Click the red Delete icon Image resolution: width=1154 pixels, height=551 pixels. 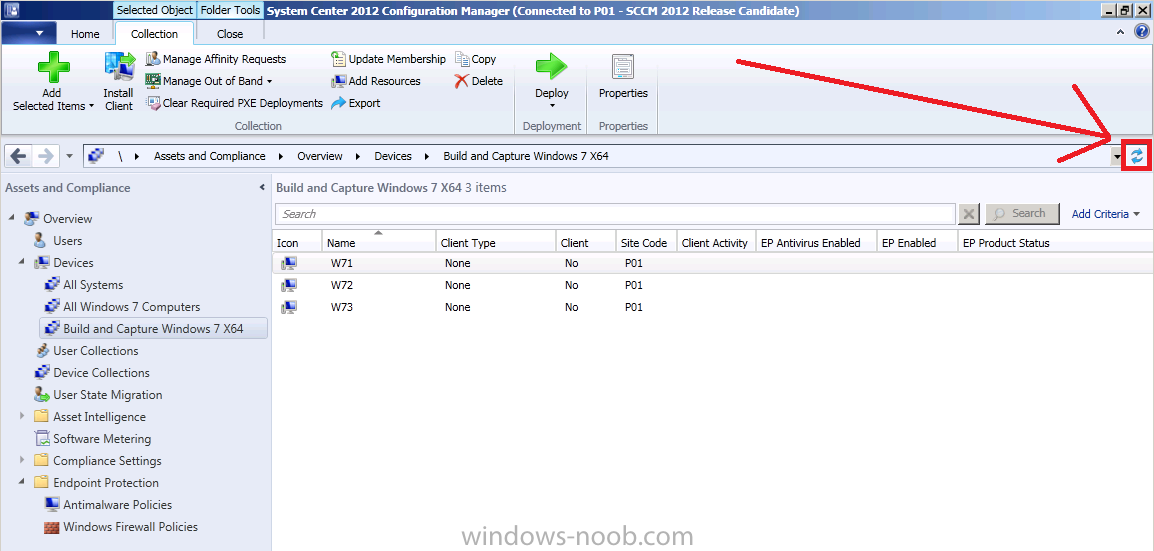click(461, 81)
